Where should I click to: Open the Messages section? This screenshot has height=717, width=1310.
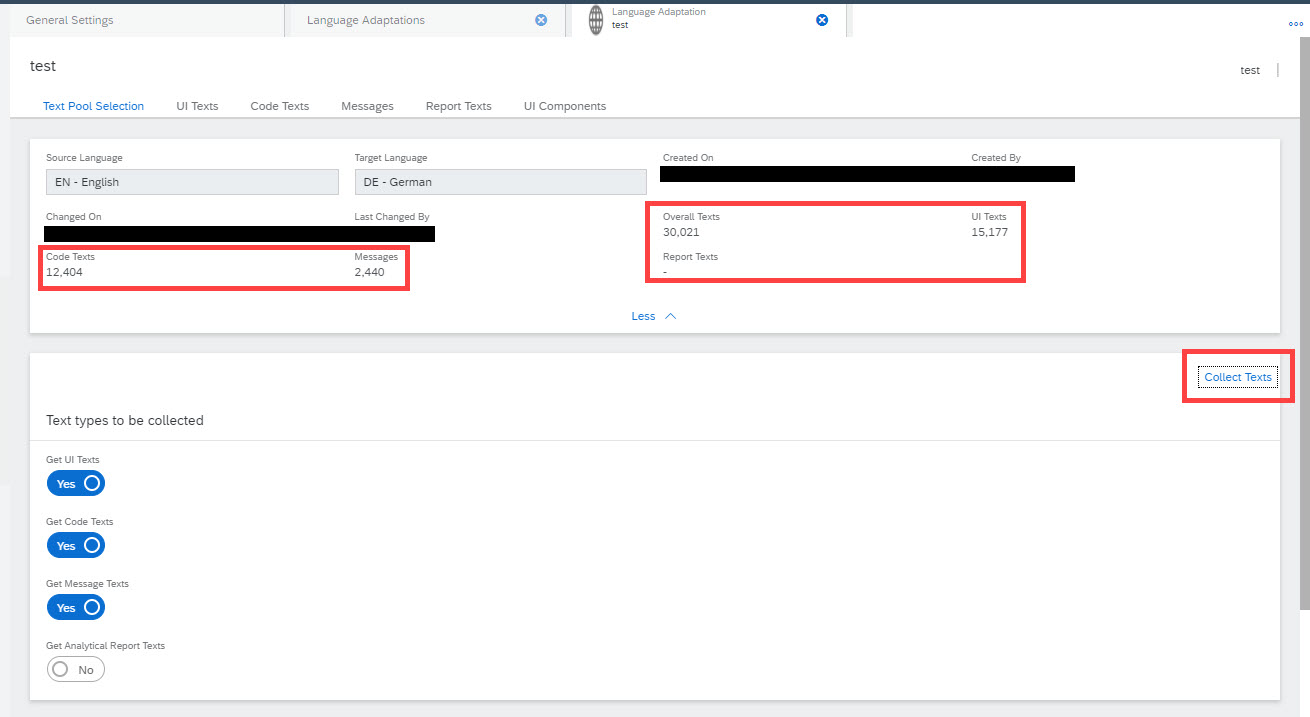(367, 106)
